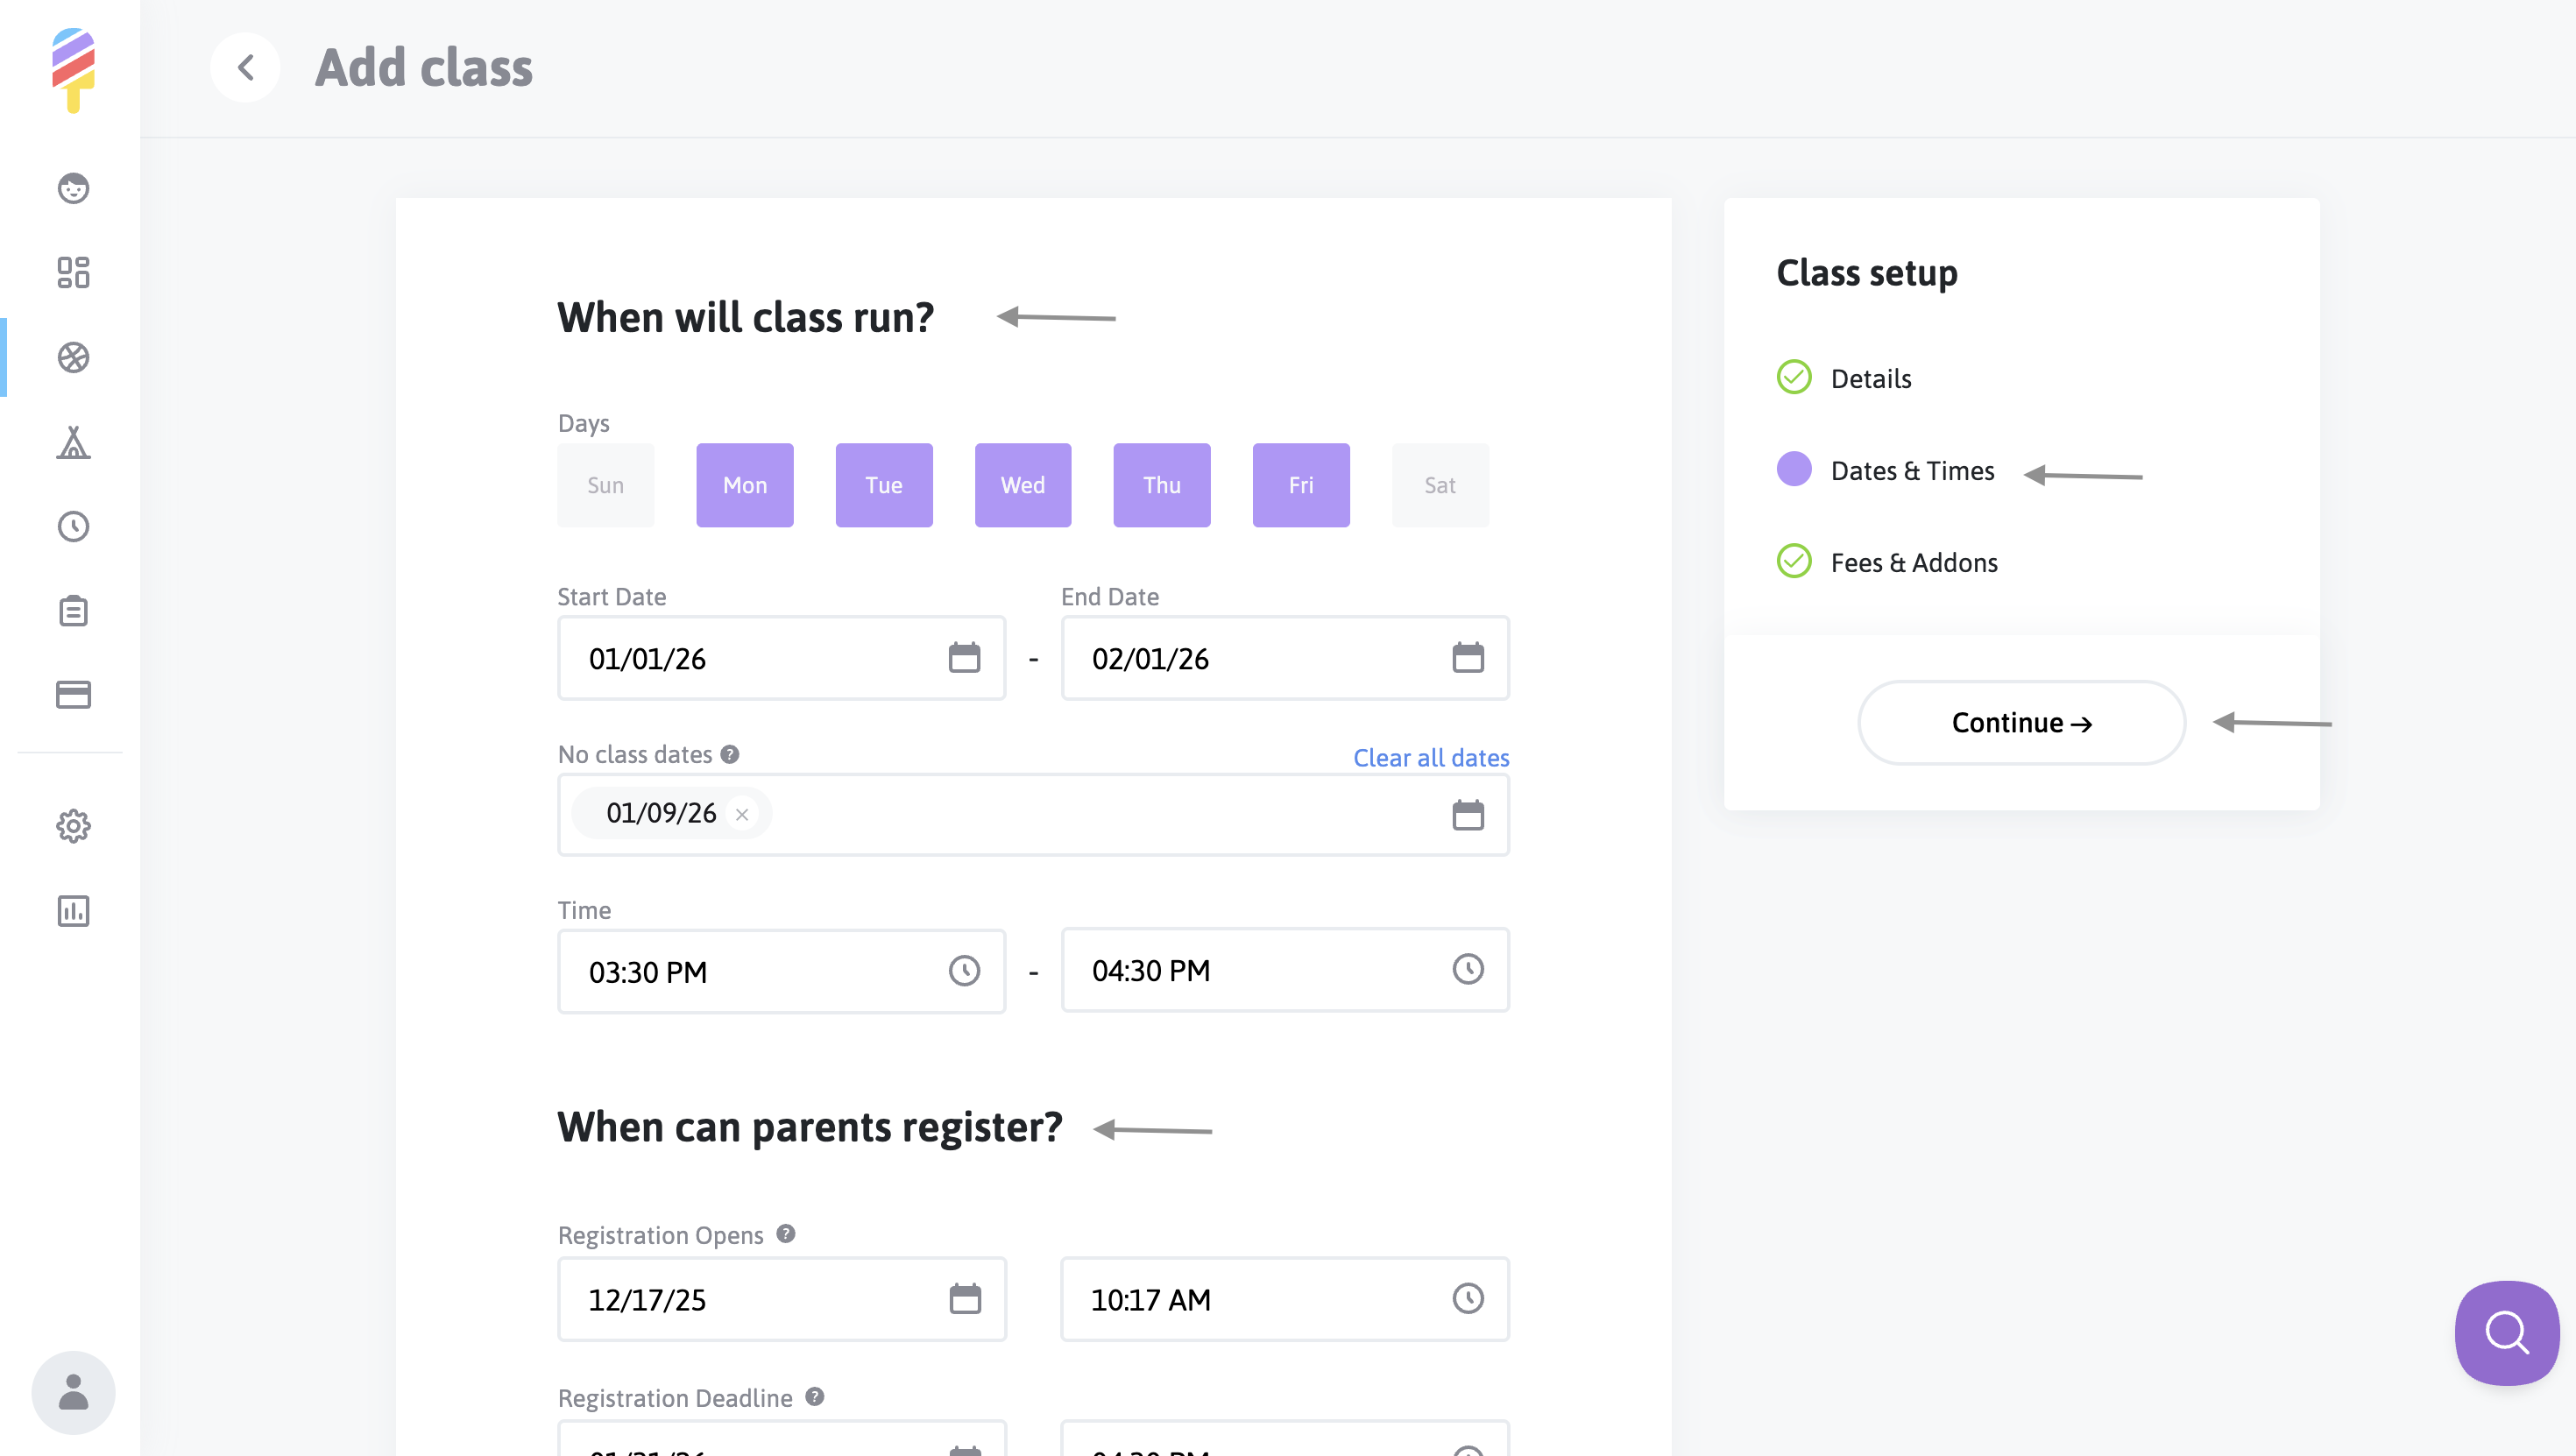Open the start time clock picker
This screenshot has height=1456, width=2576.
click(964, 971)
